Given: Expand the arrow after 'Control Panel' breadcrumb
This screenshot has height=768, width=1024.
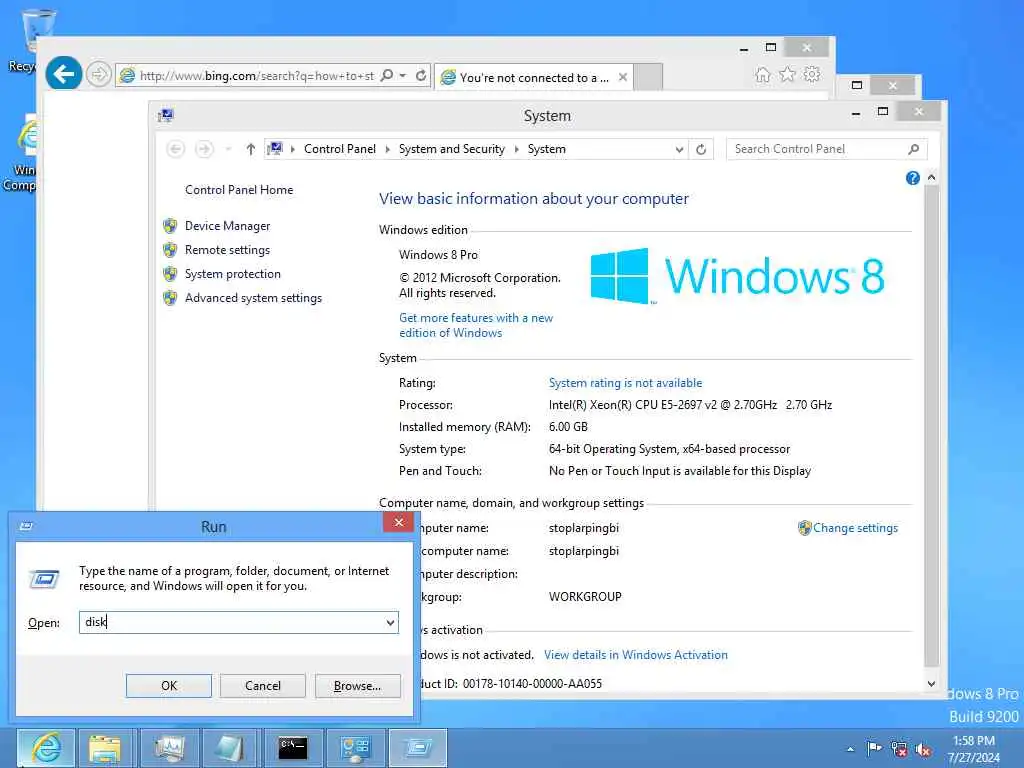Looking at the screenshot, I should pyautogui.click(x=387, y=150).
